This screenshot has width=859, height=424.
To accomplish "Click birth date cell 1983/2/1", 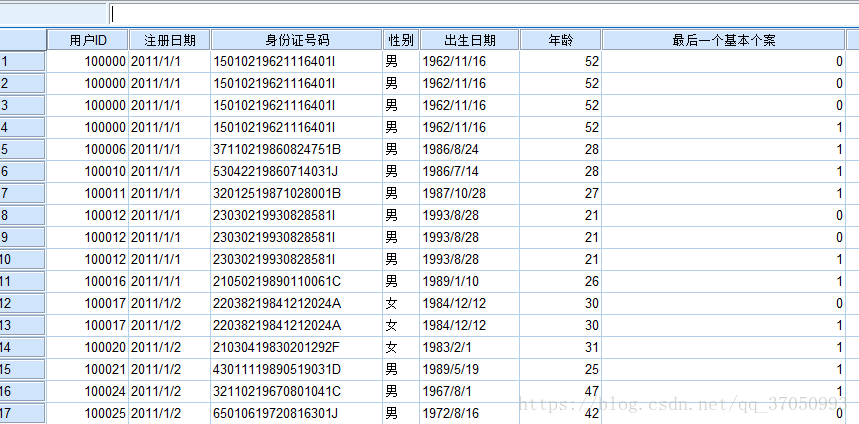I will (x=469, y=347).
